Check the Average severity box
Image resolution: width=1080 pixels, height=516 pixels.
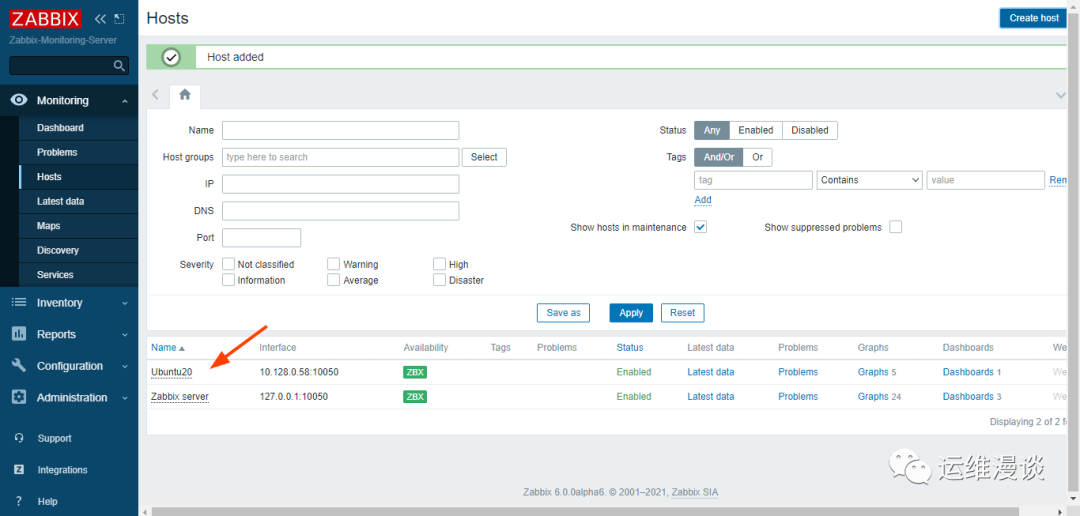[x=333, y=280]
